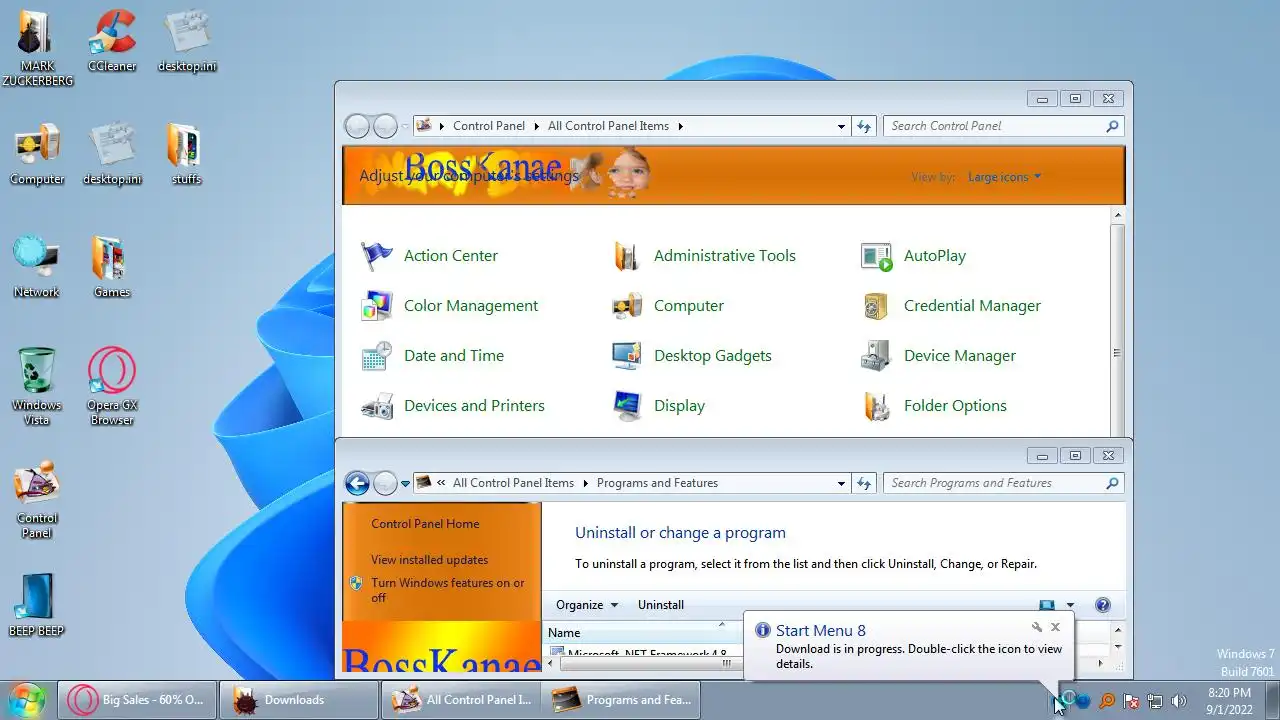Refresh the All Control Panel Items window

tap(865, 126)
